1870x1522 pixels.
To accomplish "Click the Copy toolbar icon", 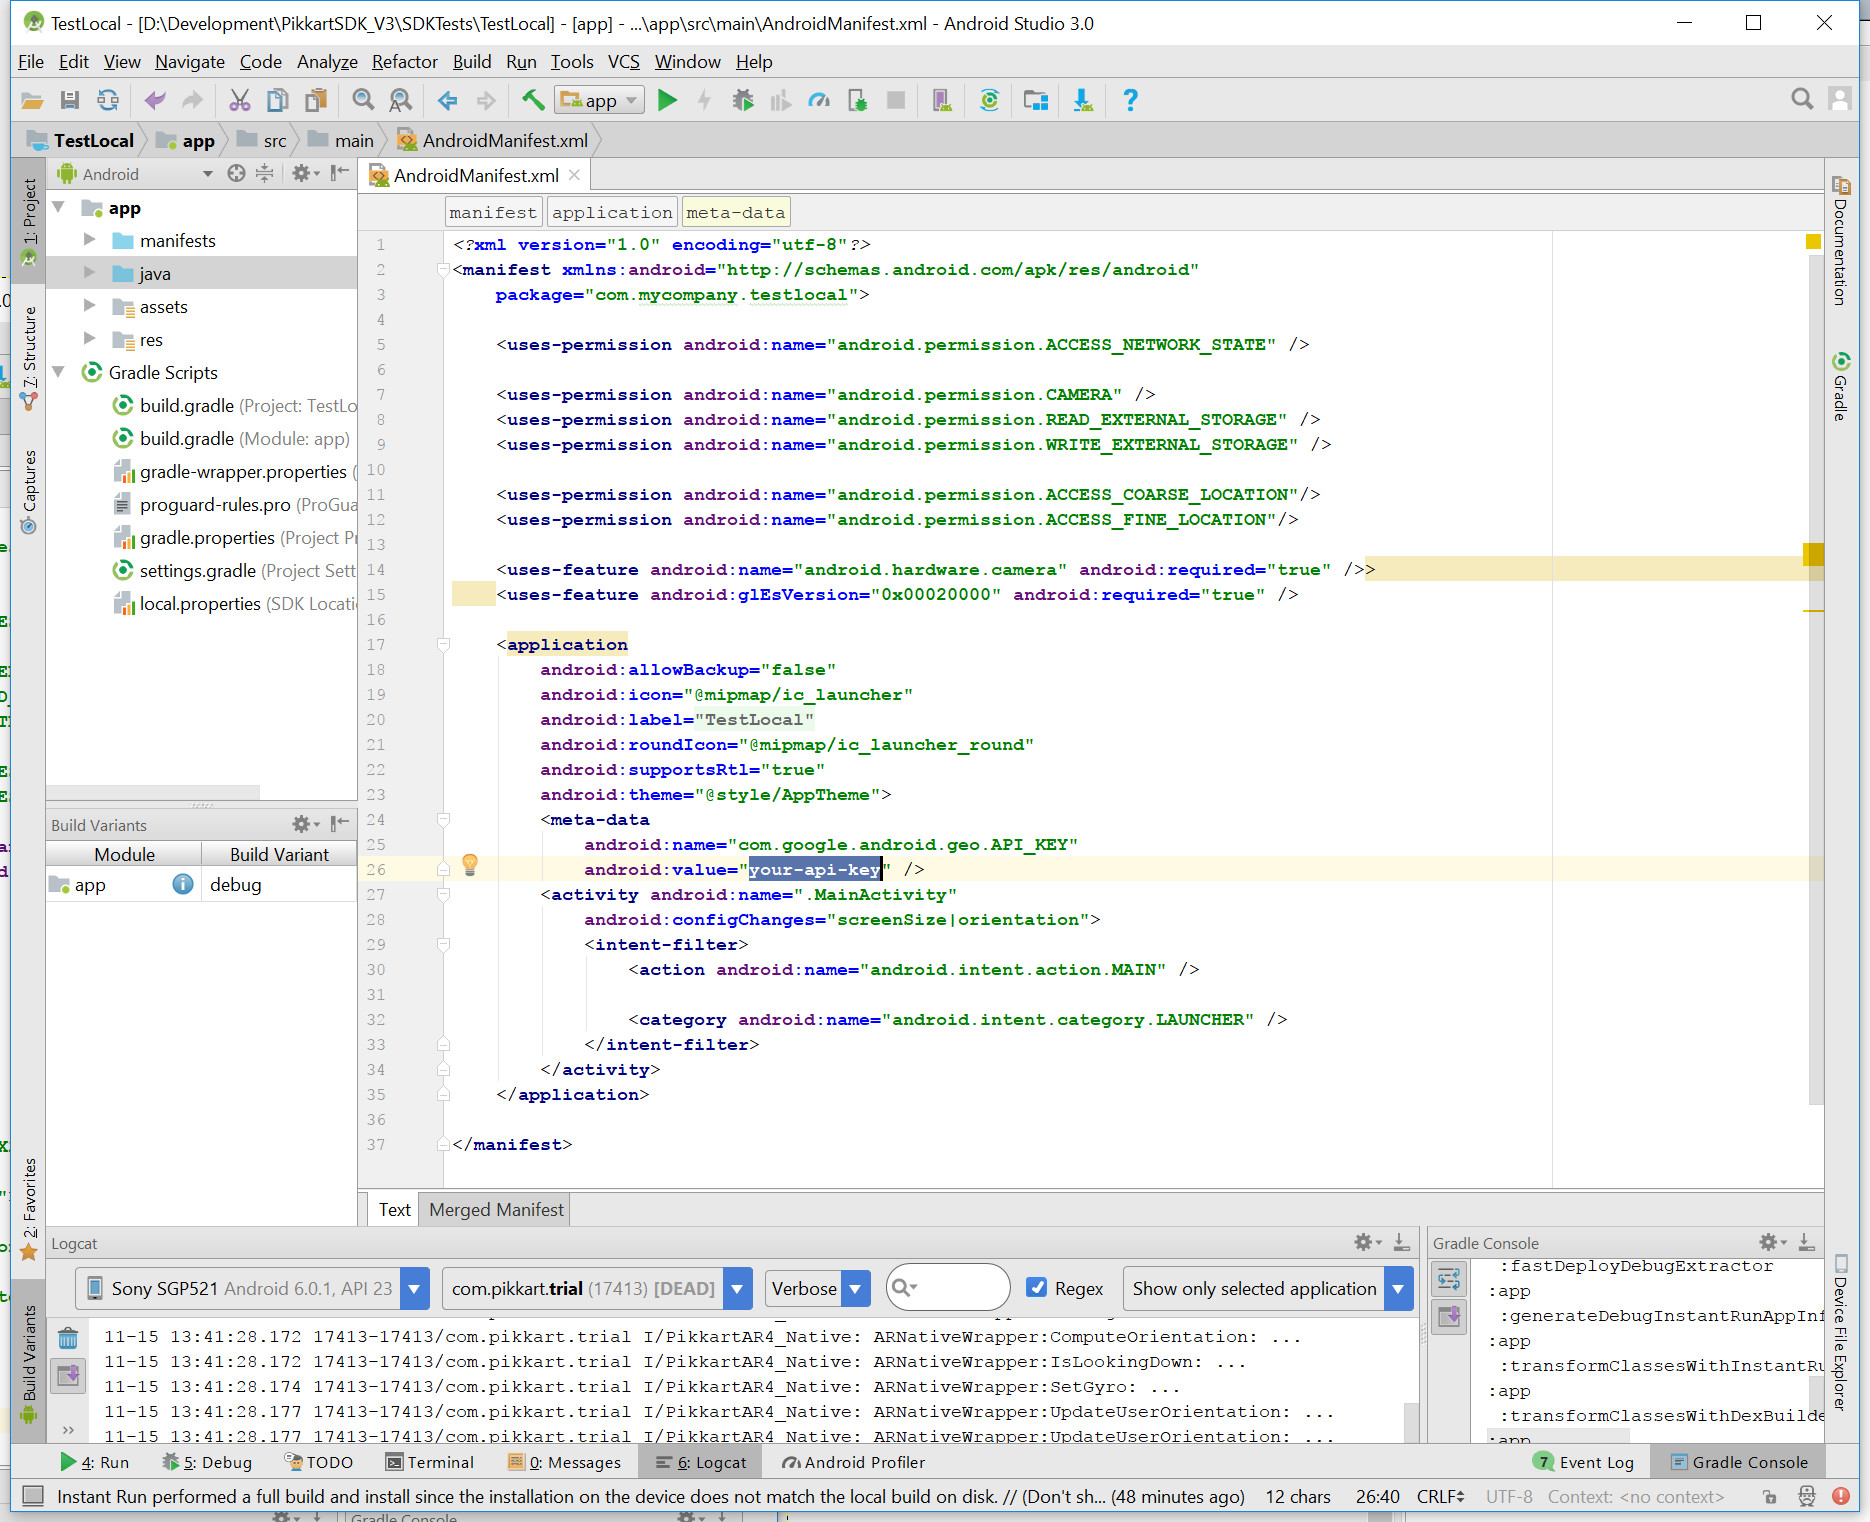I will 277,100.
